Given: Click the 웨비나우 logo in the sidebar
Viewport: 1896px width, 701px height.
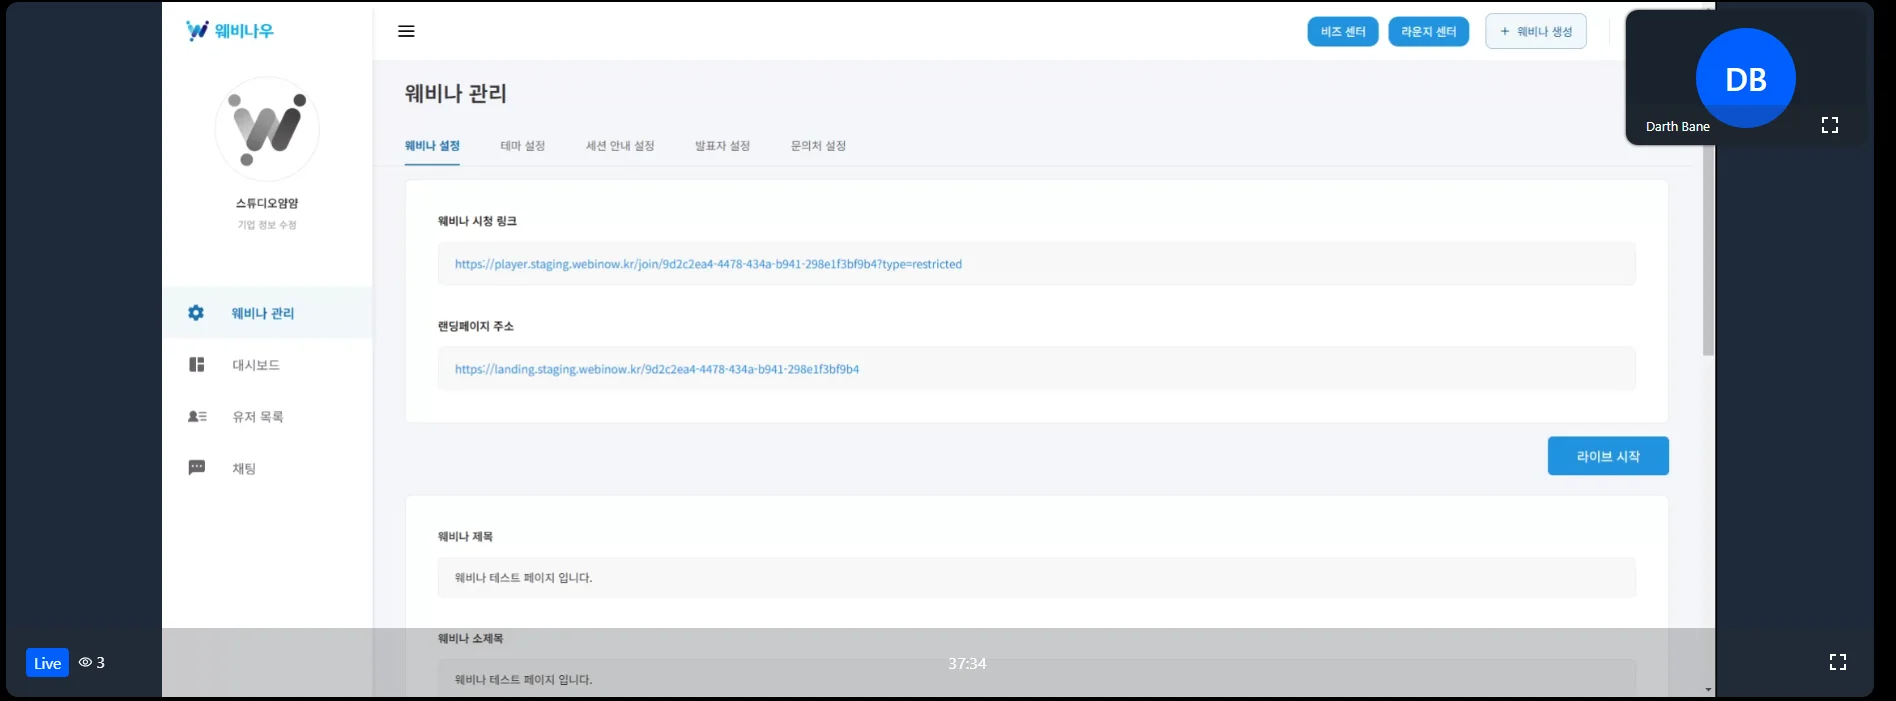Looking at the screenshot, I should [x=230, y=31].
